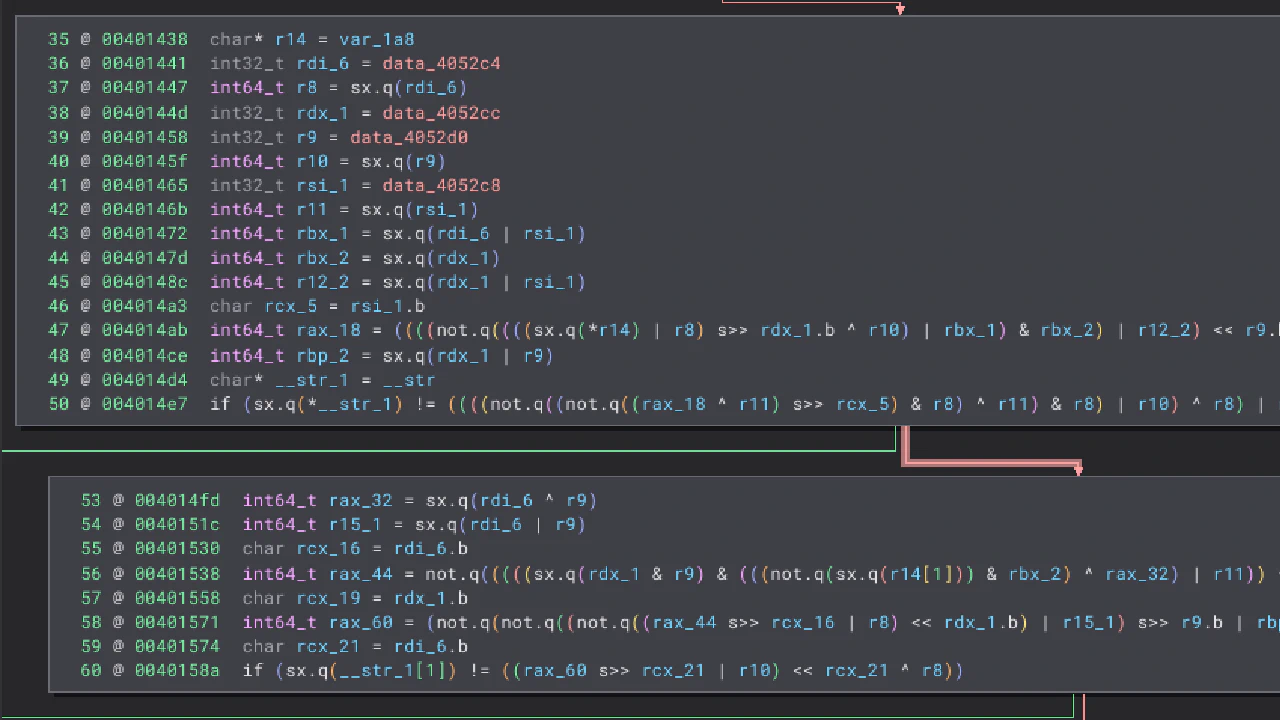Click rcx_16 declaration on line 55
This screenshot has width=1280, height=720.
click(x=323, y=548)
